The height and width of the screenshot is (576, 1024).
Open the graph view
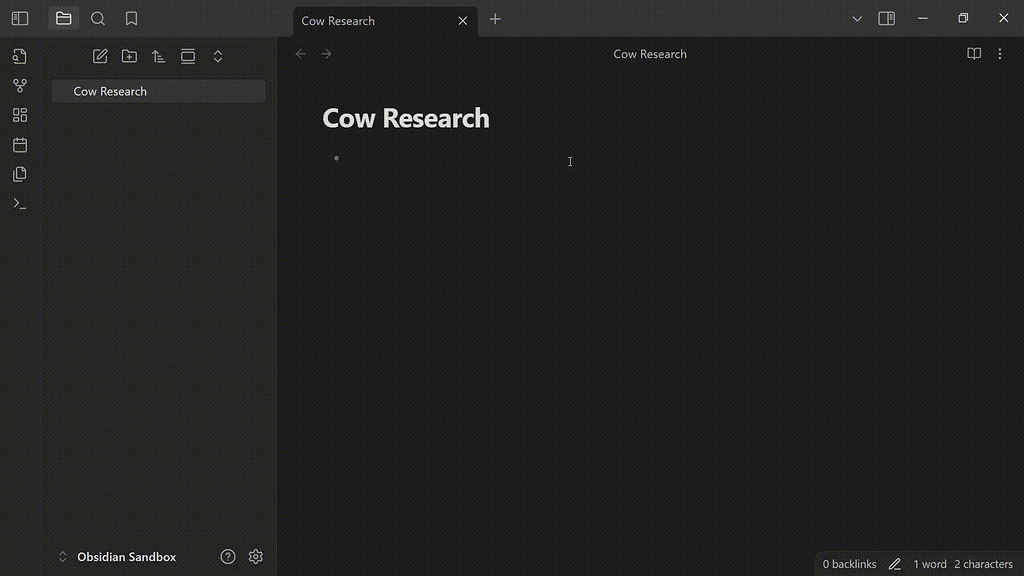20,85
